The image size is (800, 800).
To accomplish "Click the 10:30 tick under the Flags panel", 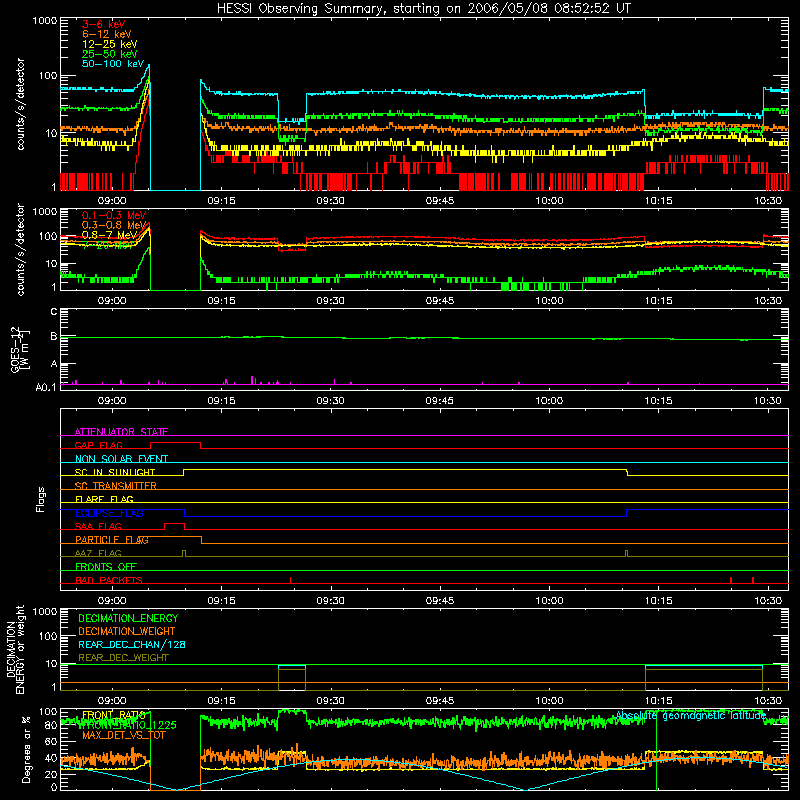I will point(767,601).
